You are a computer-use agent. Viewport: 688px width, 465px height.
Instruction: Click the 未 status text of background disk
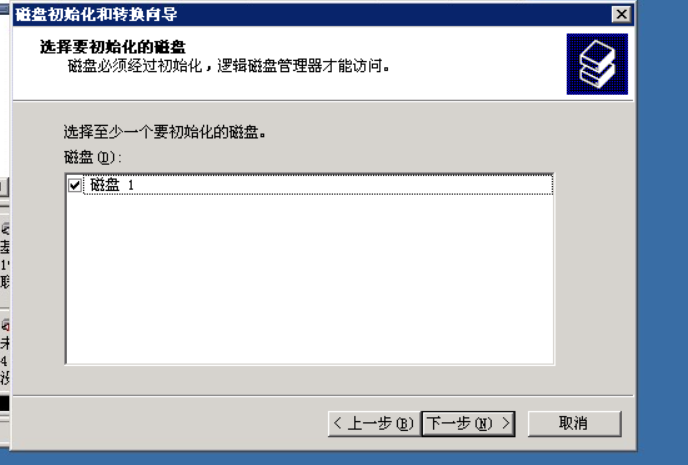[5, 343]
